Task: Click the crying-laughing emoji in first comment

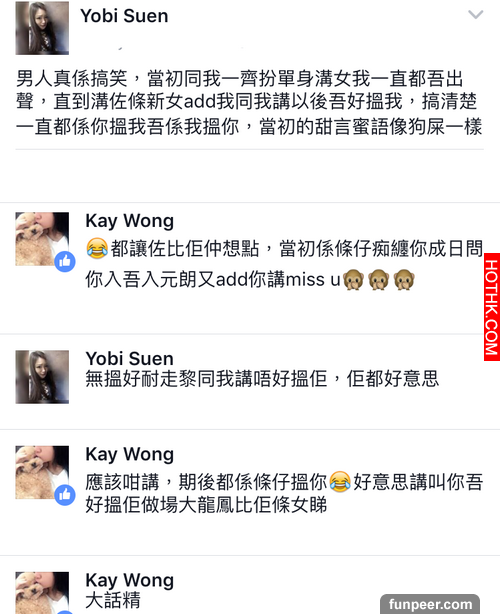Action: pyautogui.click(x=97, y=248)
